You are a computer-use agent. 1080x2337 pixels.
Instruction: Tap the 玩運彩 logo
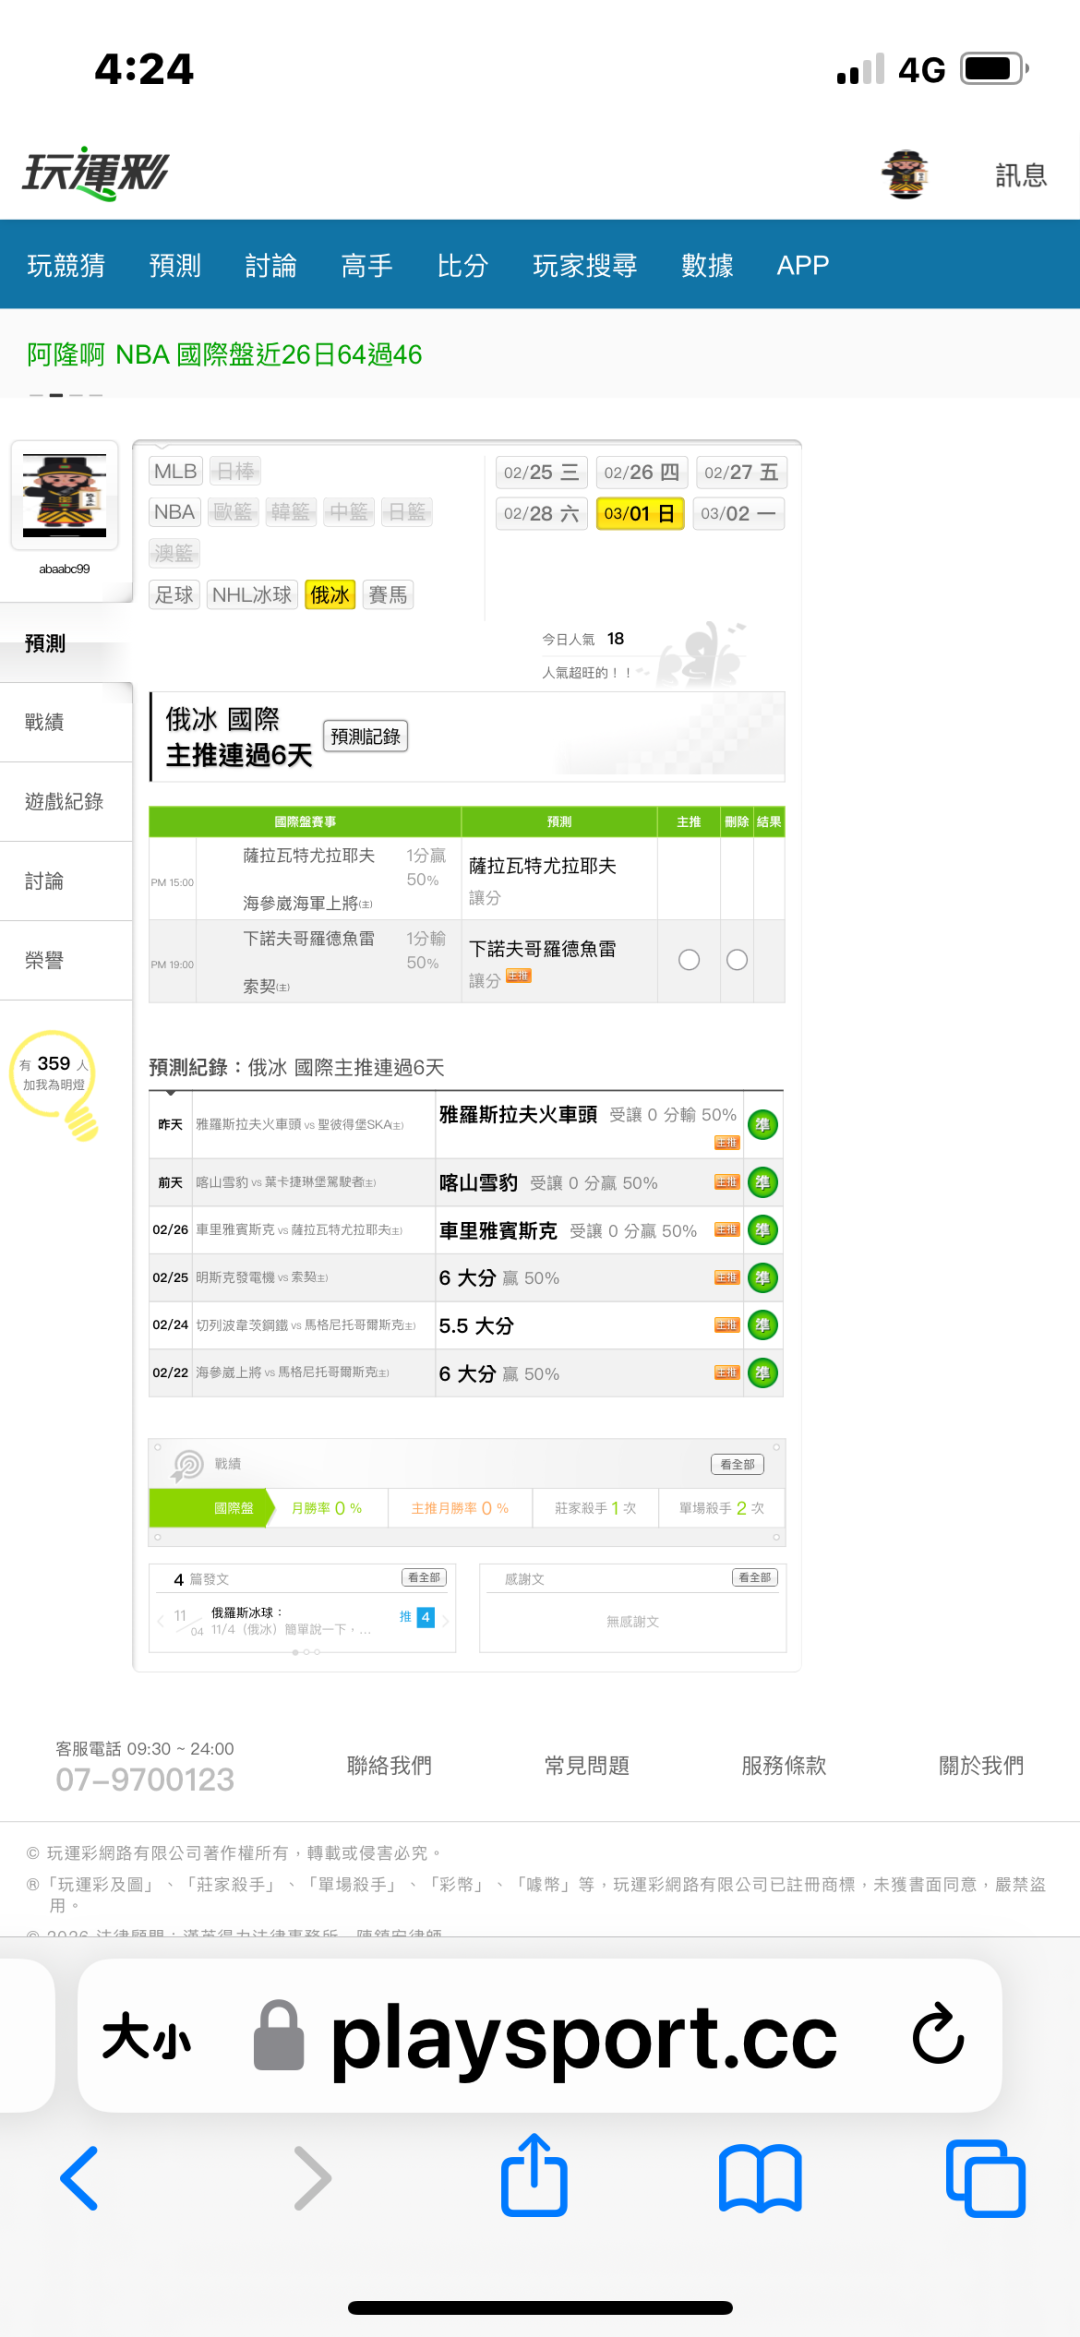coord(96,174)
